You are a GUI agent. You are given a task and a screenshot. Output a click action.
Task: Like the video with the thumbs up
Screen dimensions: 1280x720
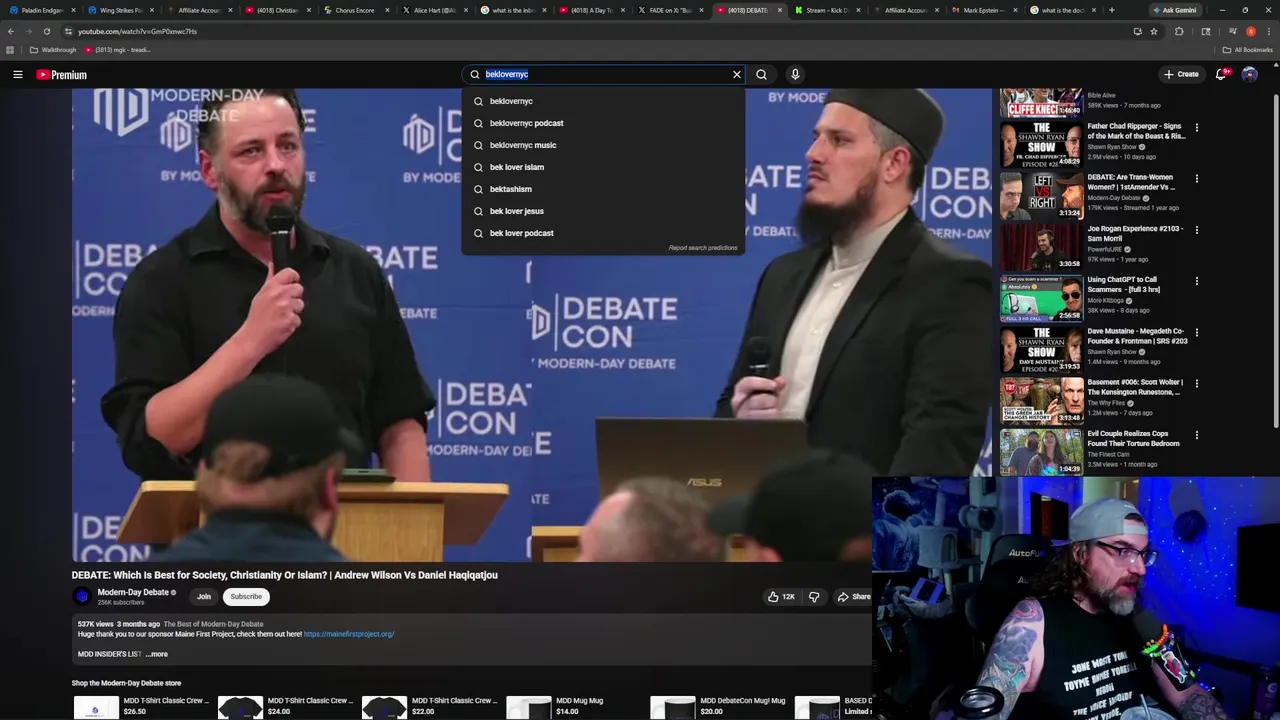(781, 596)
